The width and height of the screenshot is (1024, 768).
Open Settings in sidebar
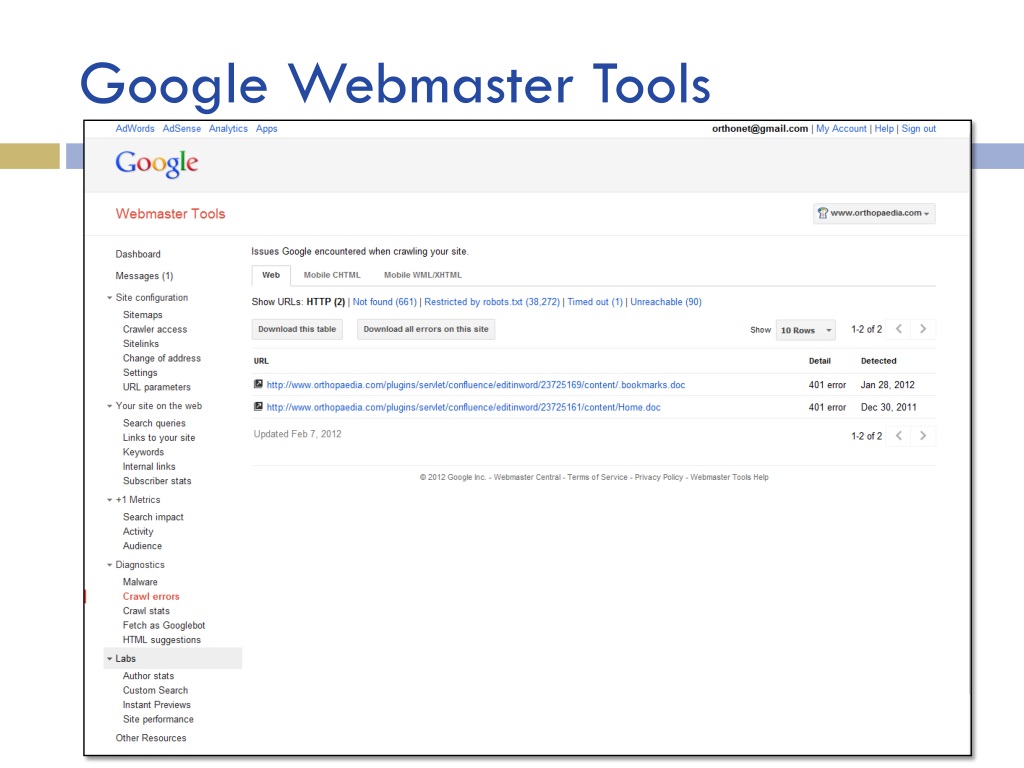click(140, 372)
